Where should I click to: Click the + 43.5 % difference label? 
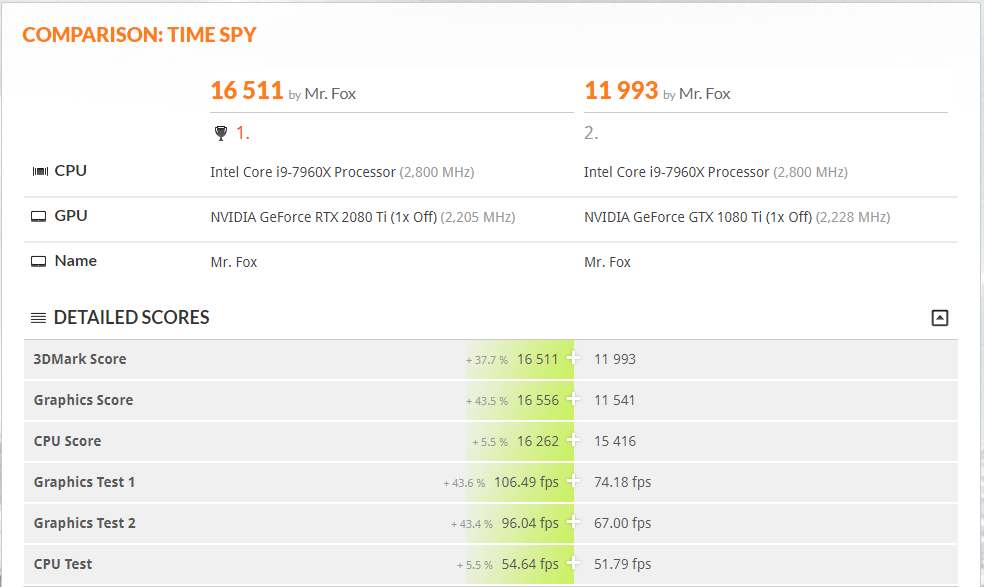pos(486,401)
